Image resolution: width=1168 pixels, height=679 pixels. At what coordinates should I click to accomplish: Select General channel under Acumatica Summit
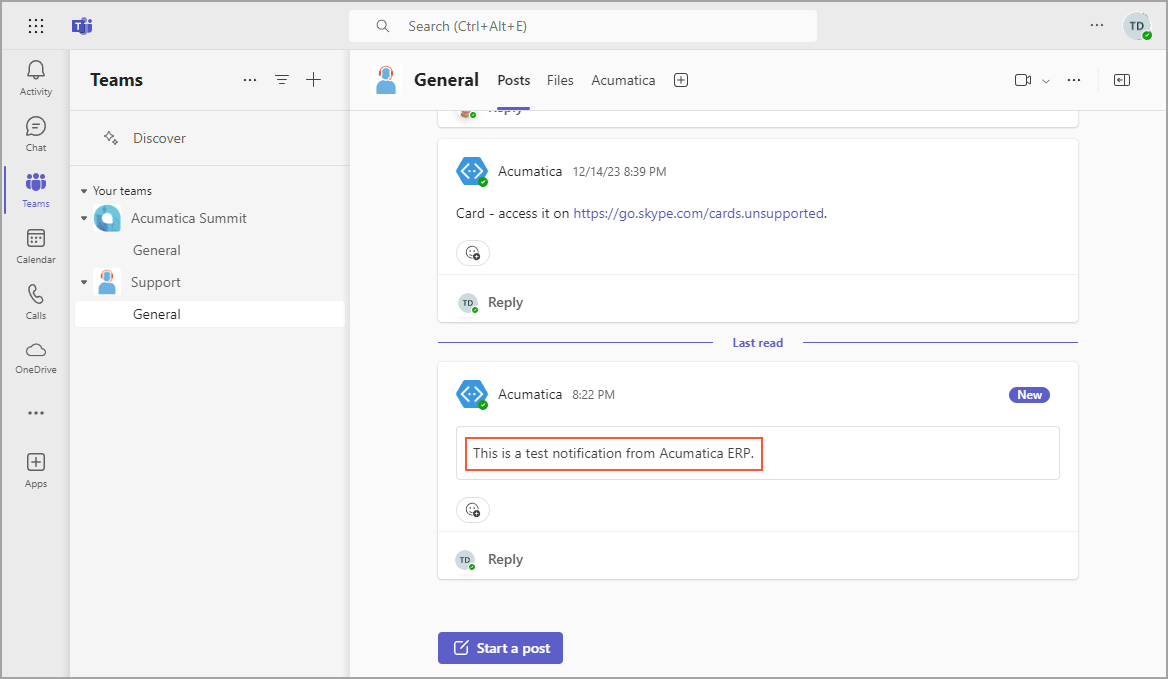tap(157, 250)
